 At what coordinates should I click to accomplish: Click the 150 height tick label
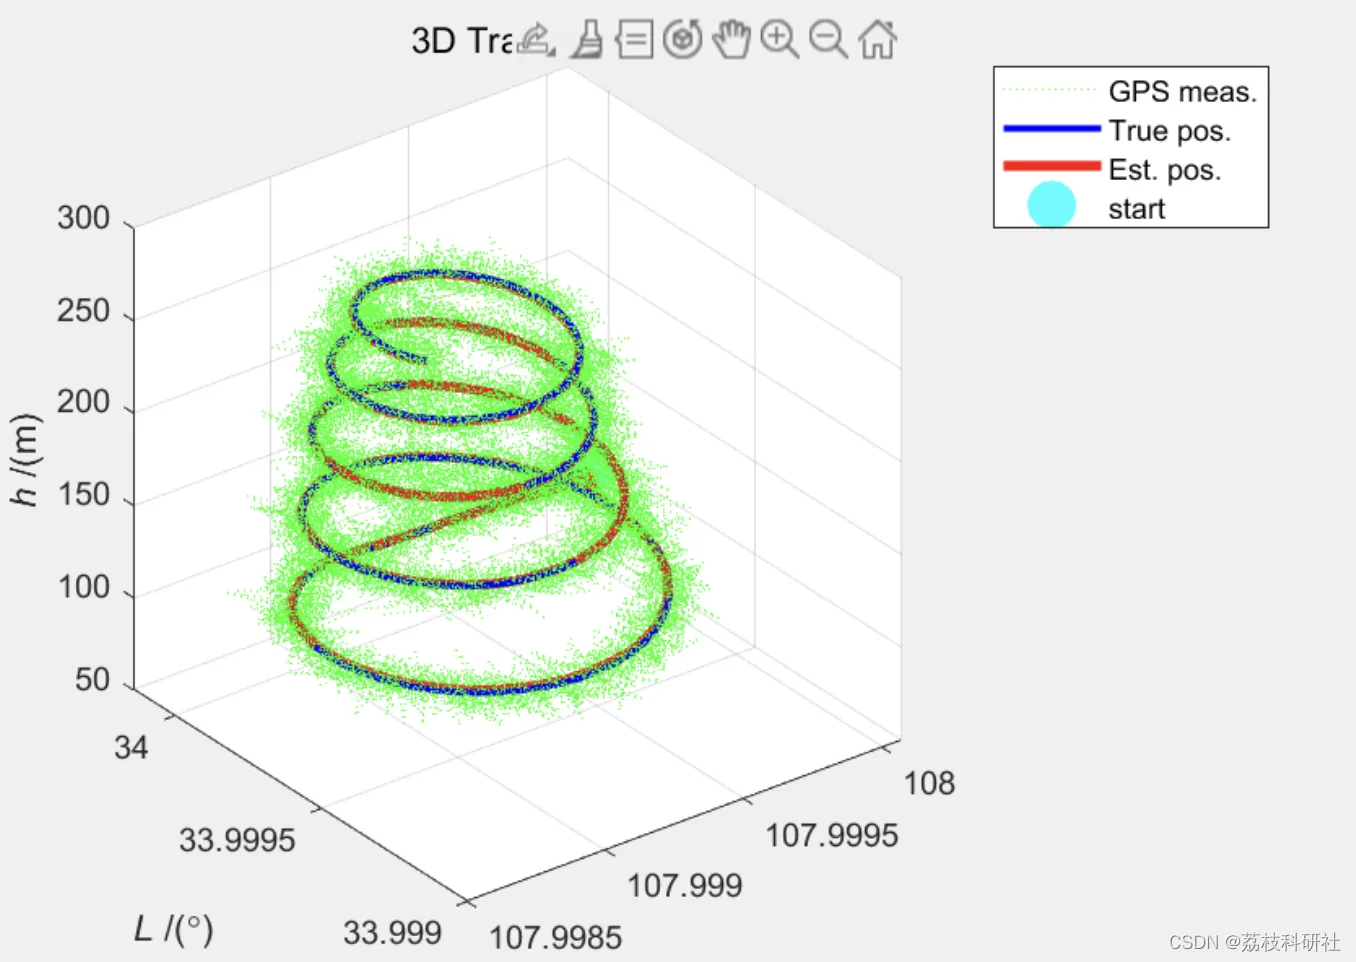(x=83, y=495)
